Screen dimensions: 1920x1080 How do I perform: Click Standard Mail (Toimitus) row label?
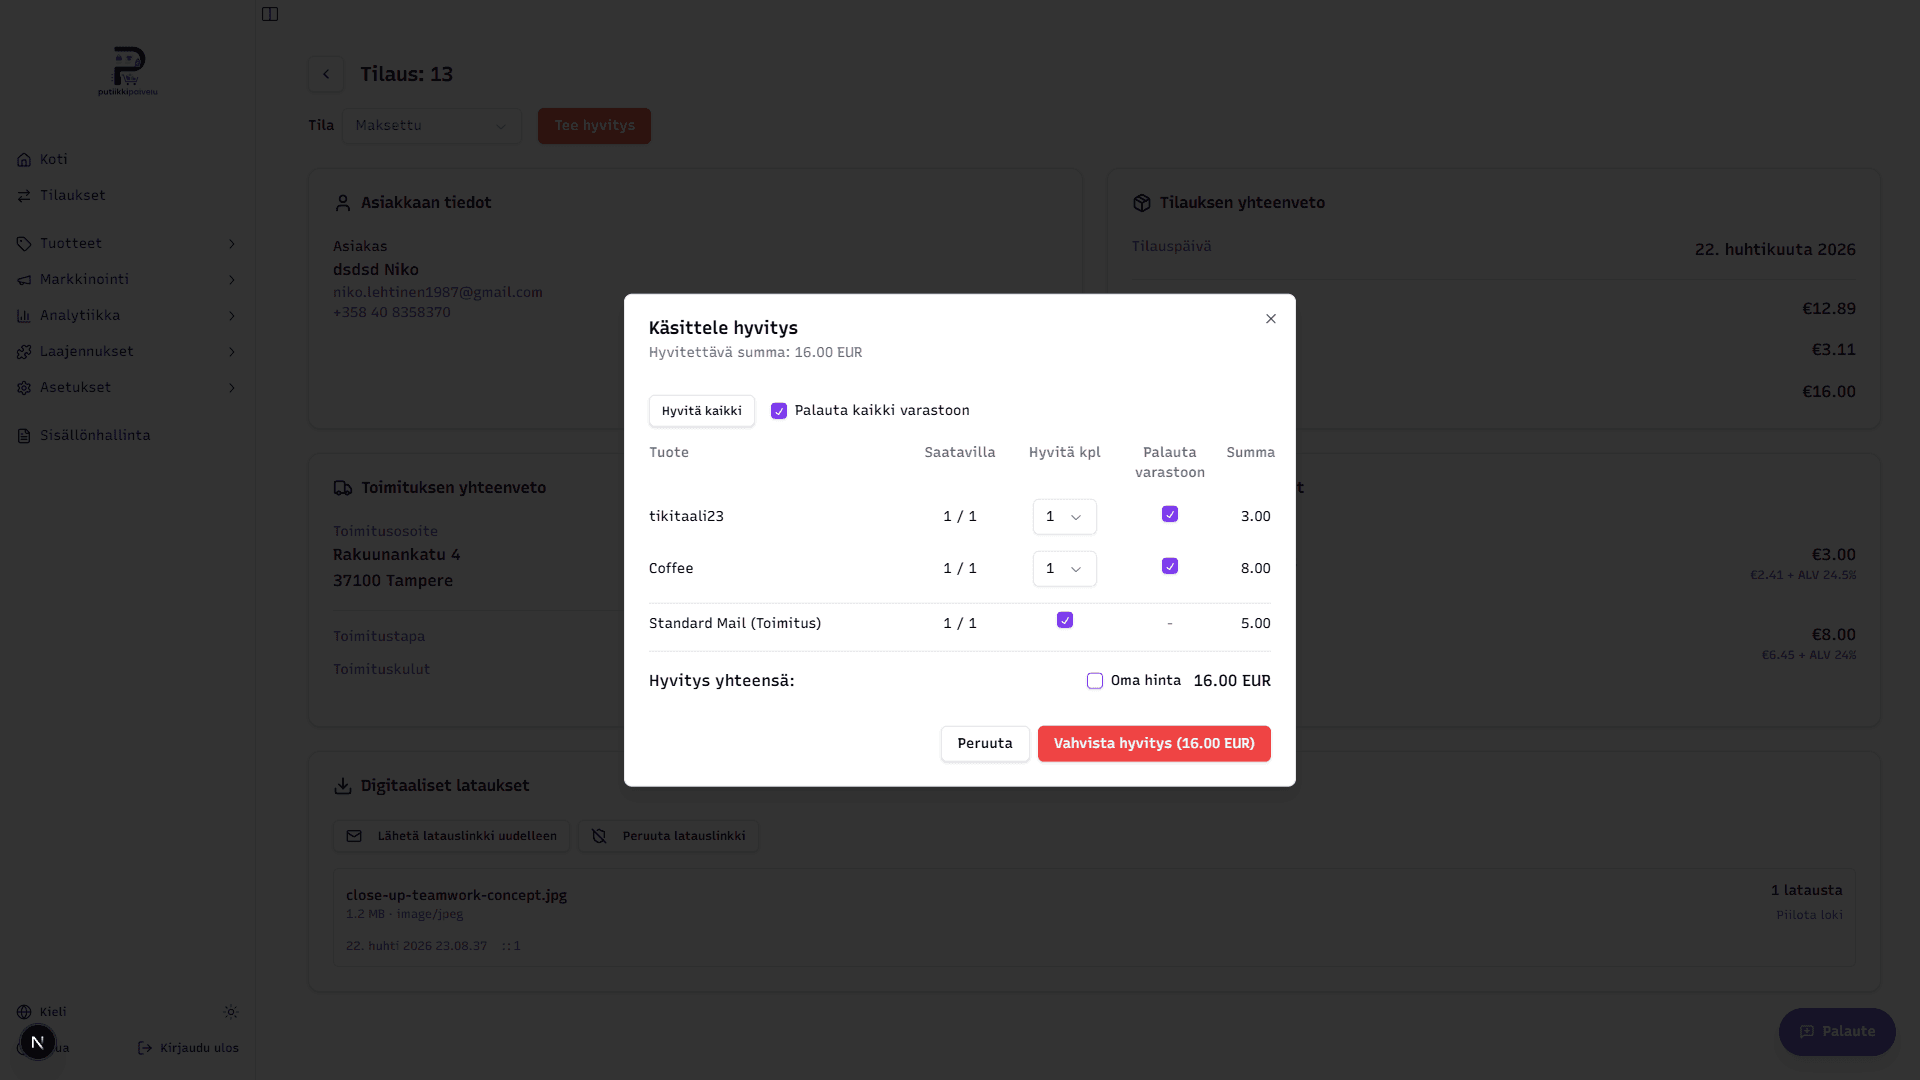pyautogui.click(x=735, y=624)
